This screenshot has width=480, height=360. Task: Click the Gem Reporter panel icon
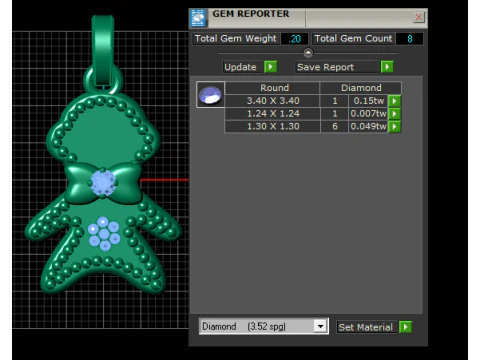coord(198,18)
